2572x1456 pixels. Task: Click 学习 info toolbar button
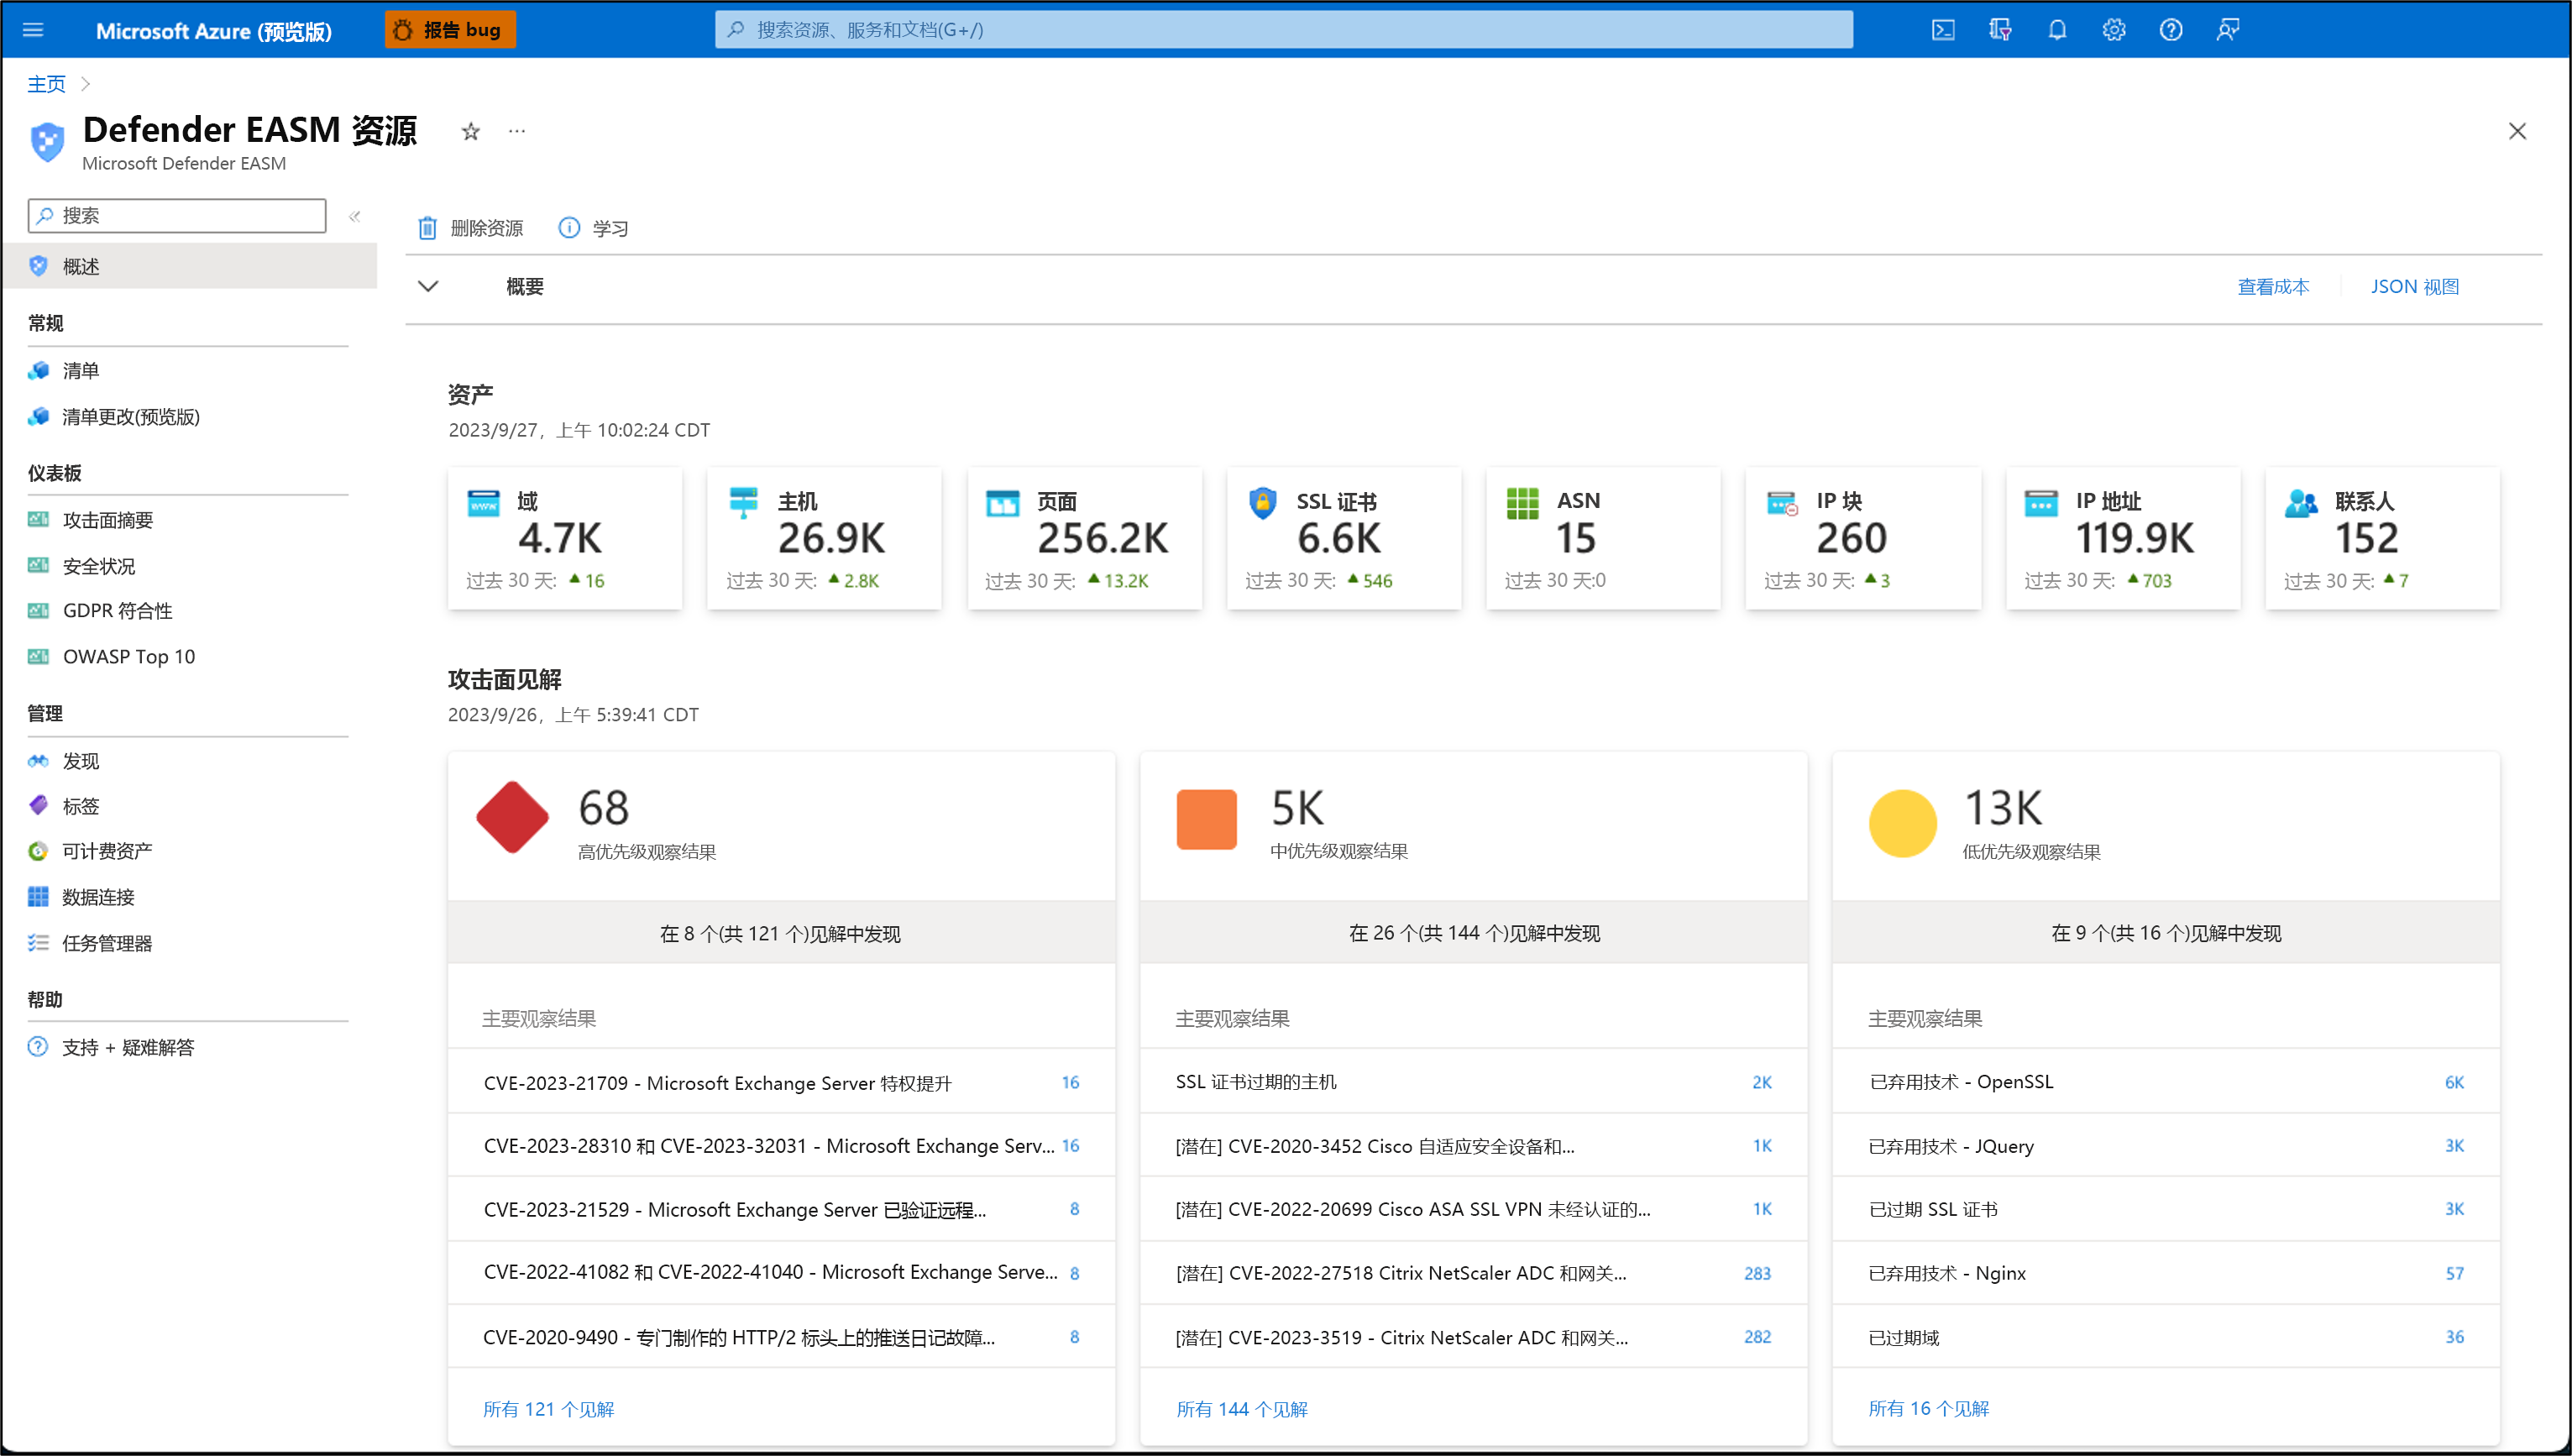point(593,228)
